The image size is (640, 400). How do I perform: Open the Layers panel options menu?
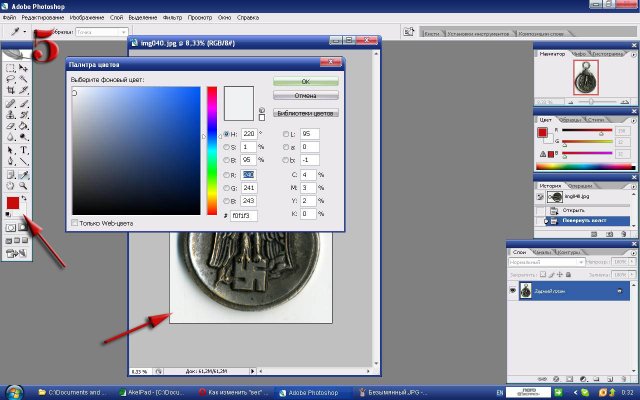click(x=633, y=253)
